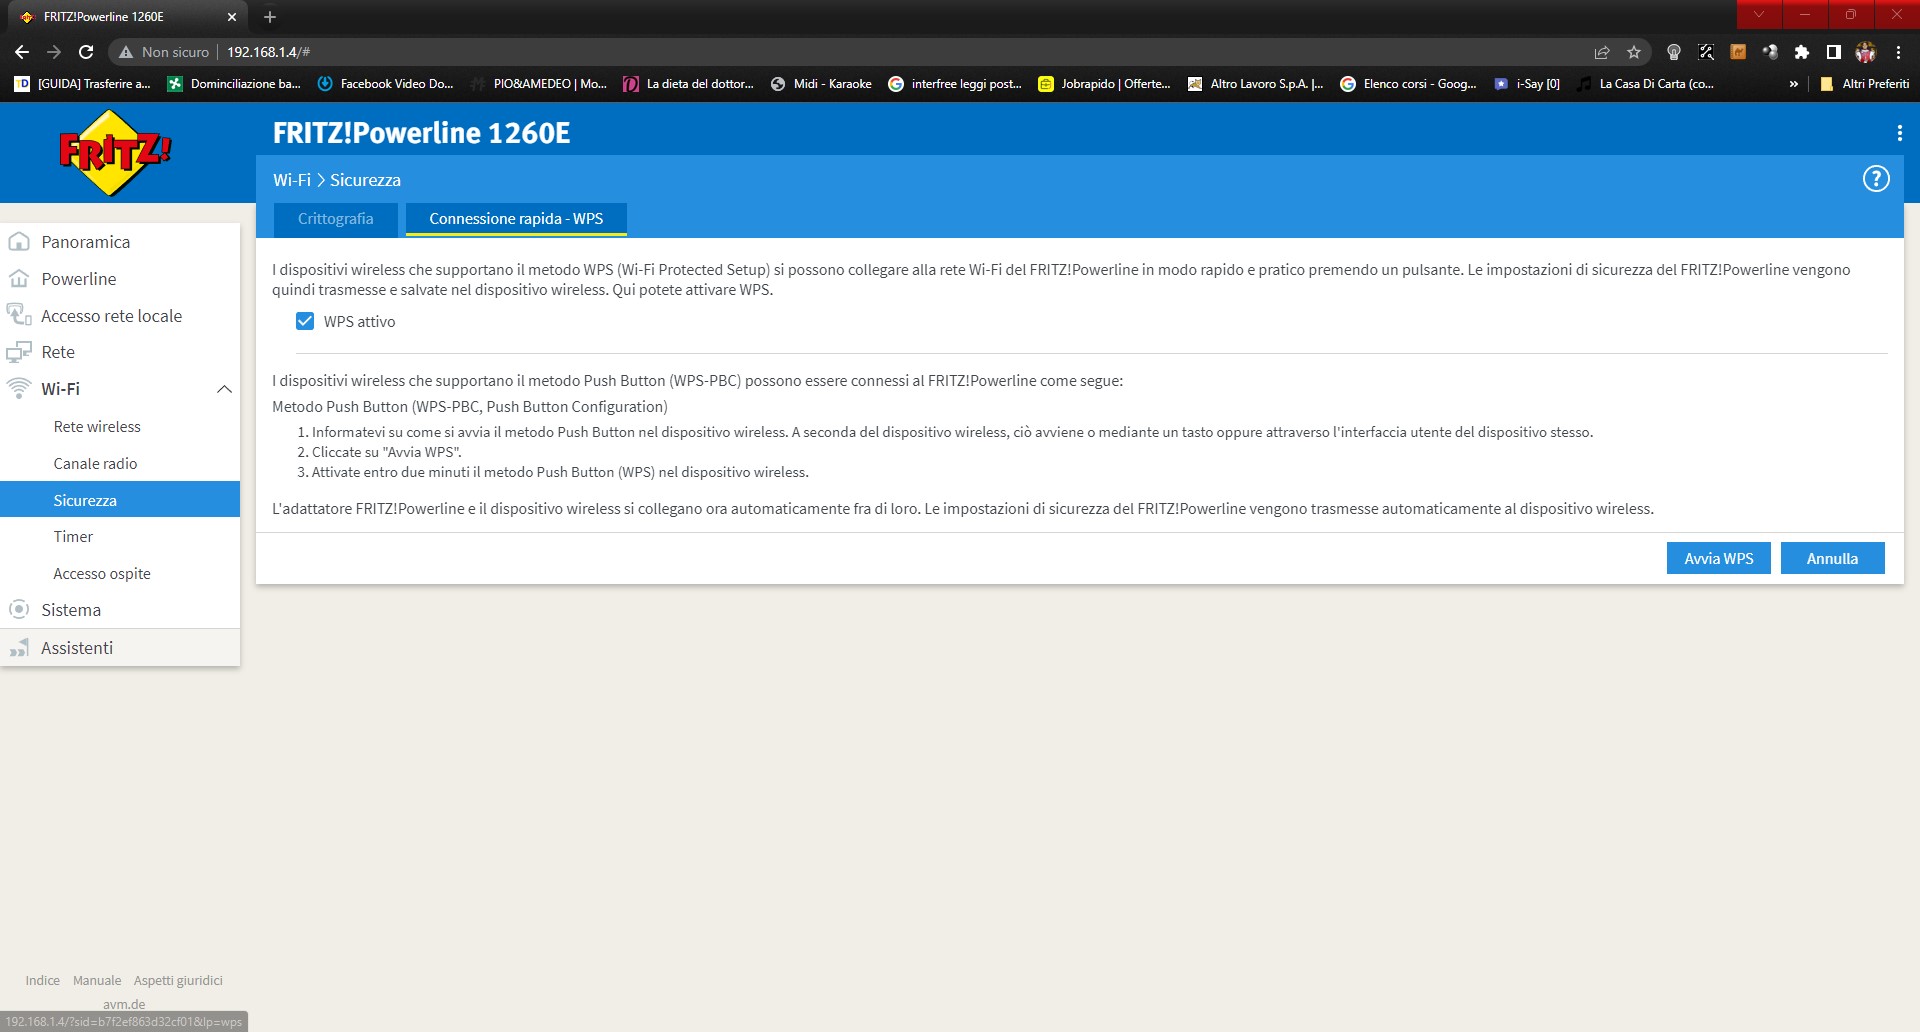Open the interfree leggi post... bookmark
1920x1032 pixels.
955,84
